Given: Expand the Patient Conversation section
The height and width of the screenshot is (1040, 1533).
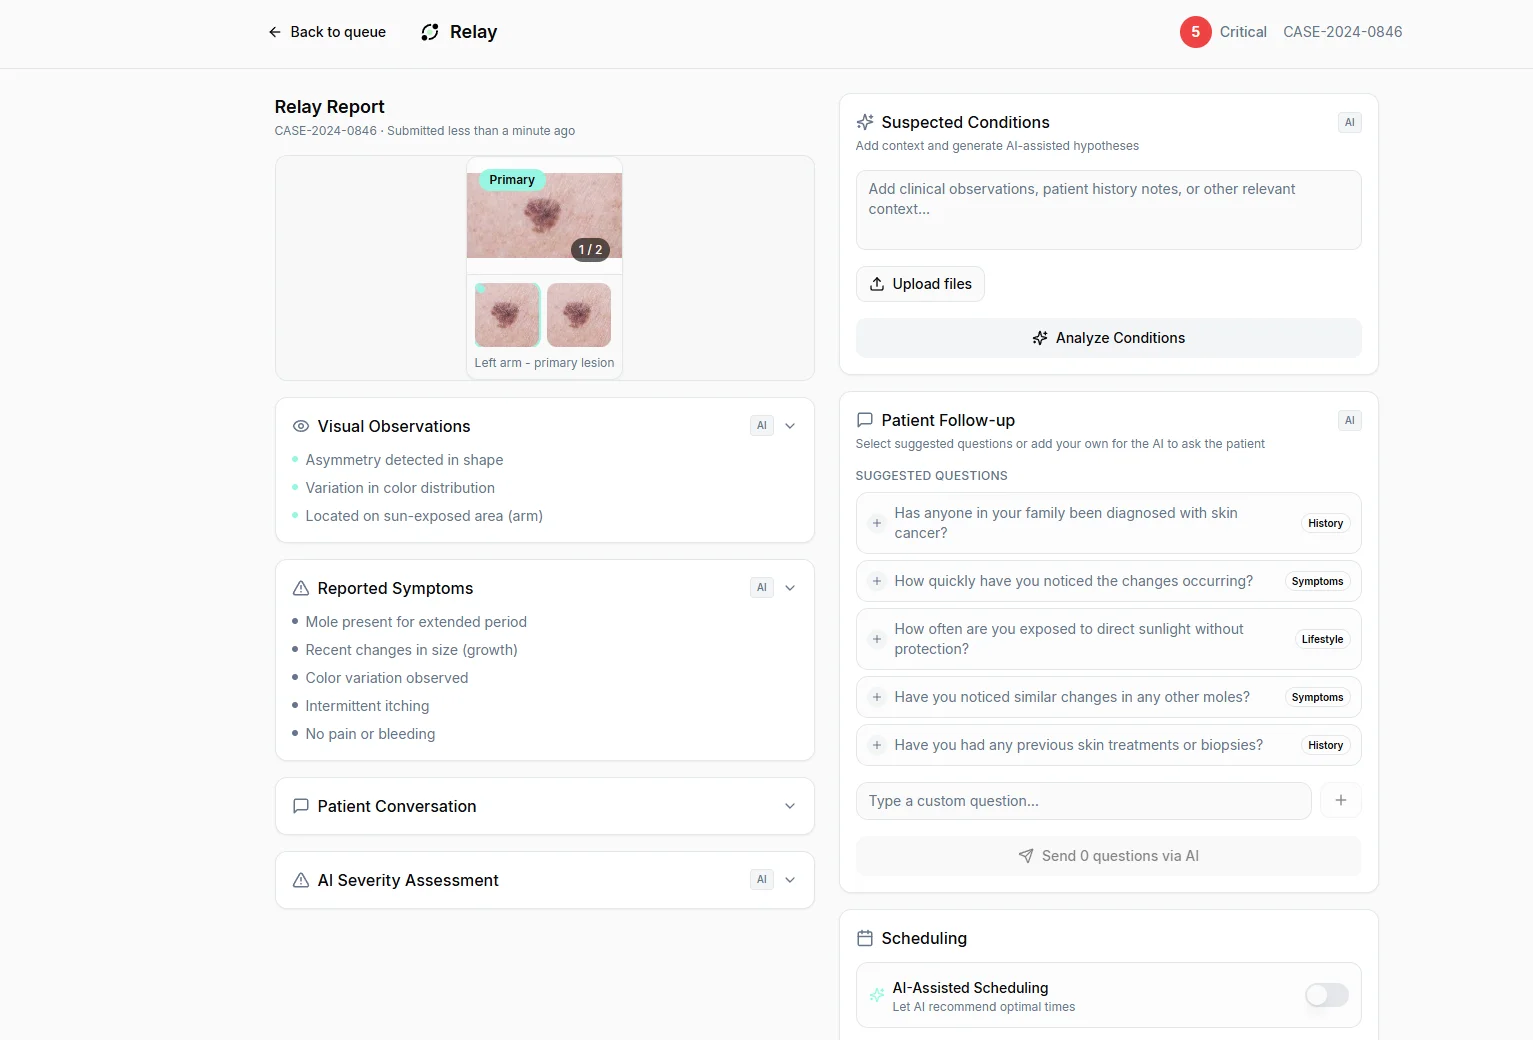Looking at the screenshot, I should click(790, 806).
